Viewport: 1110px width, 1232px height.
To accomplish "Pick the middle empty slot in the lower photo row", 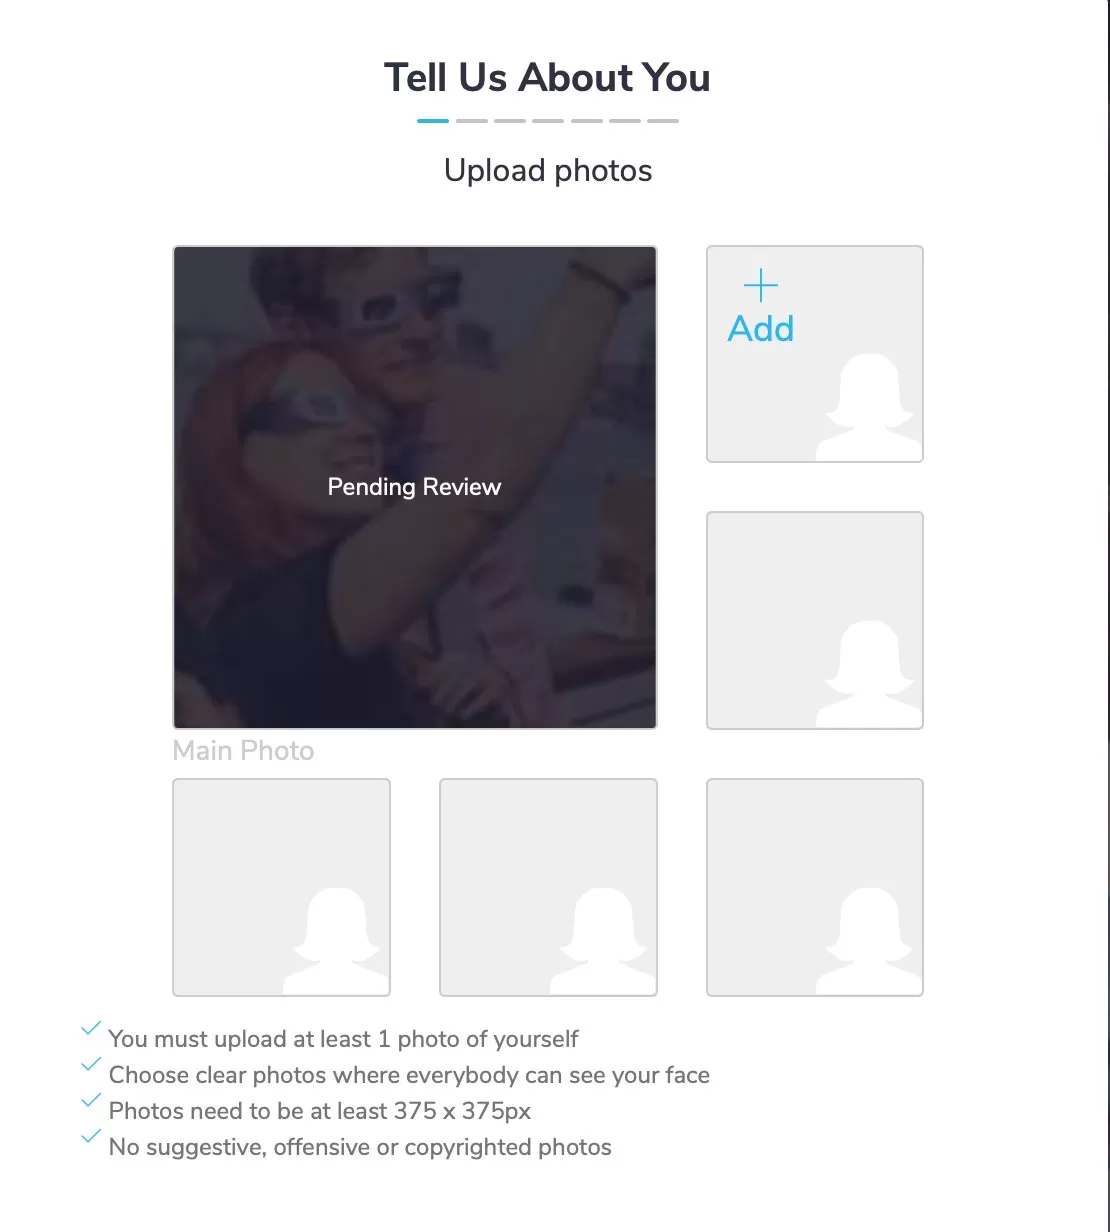I will (548, 887).
